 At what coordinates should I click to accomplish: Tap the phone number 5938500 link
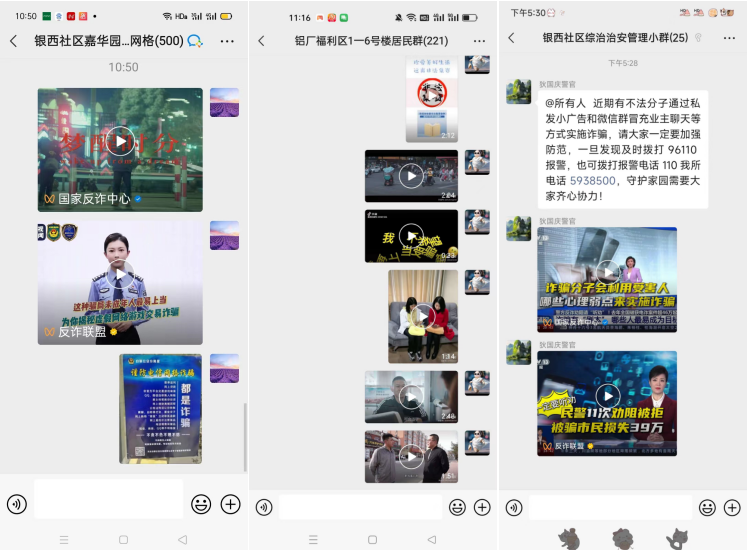(593, 181)
